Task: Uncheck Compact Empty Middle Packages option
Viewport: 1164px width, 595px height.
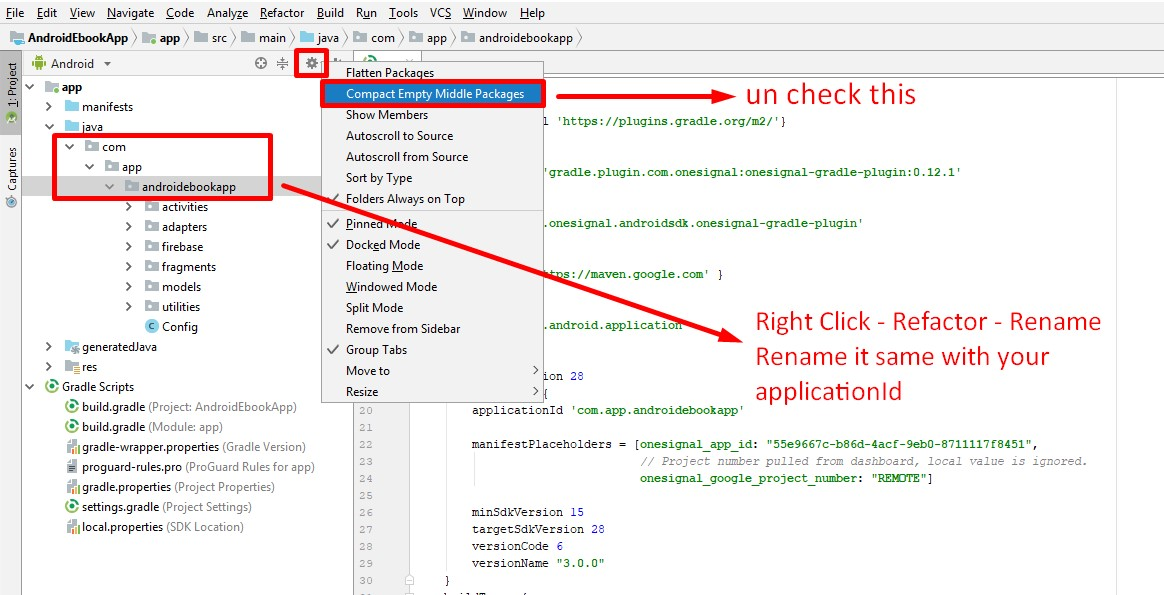Action: (434, 94)
